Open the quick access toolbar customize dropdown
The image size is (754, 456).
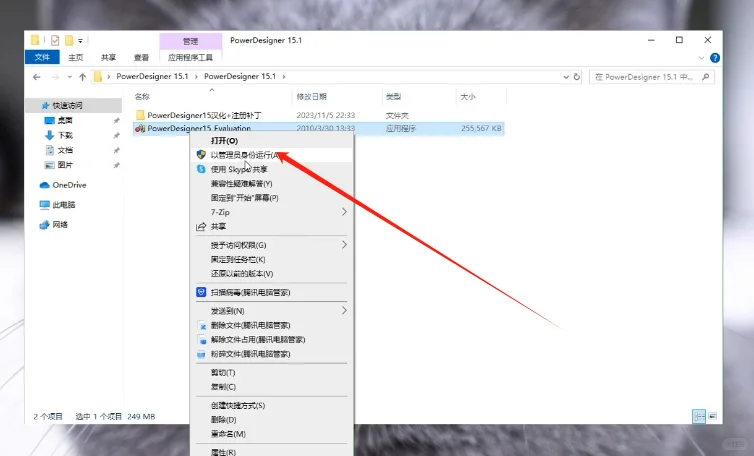coord(80,40)
